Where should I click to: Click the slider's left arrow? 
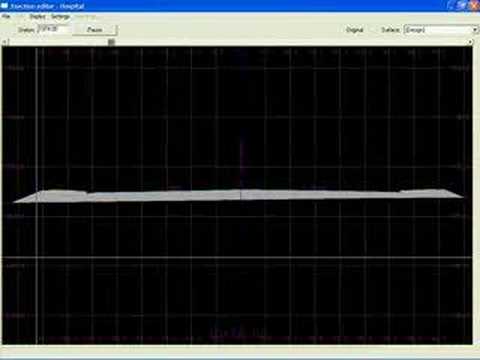(x=4, y=42)
